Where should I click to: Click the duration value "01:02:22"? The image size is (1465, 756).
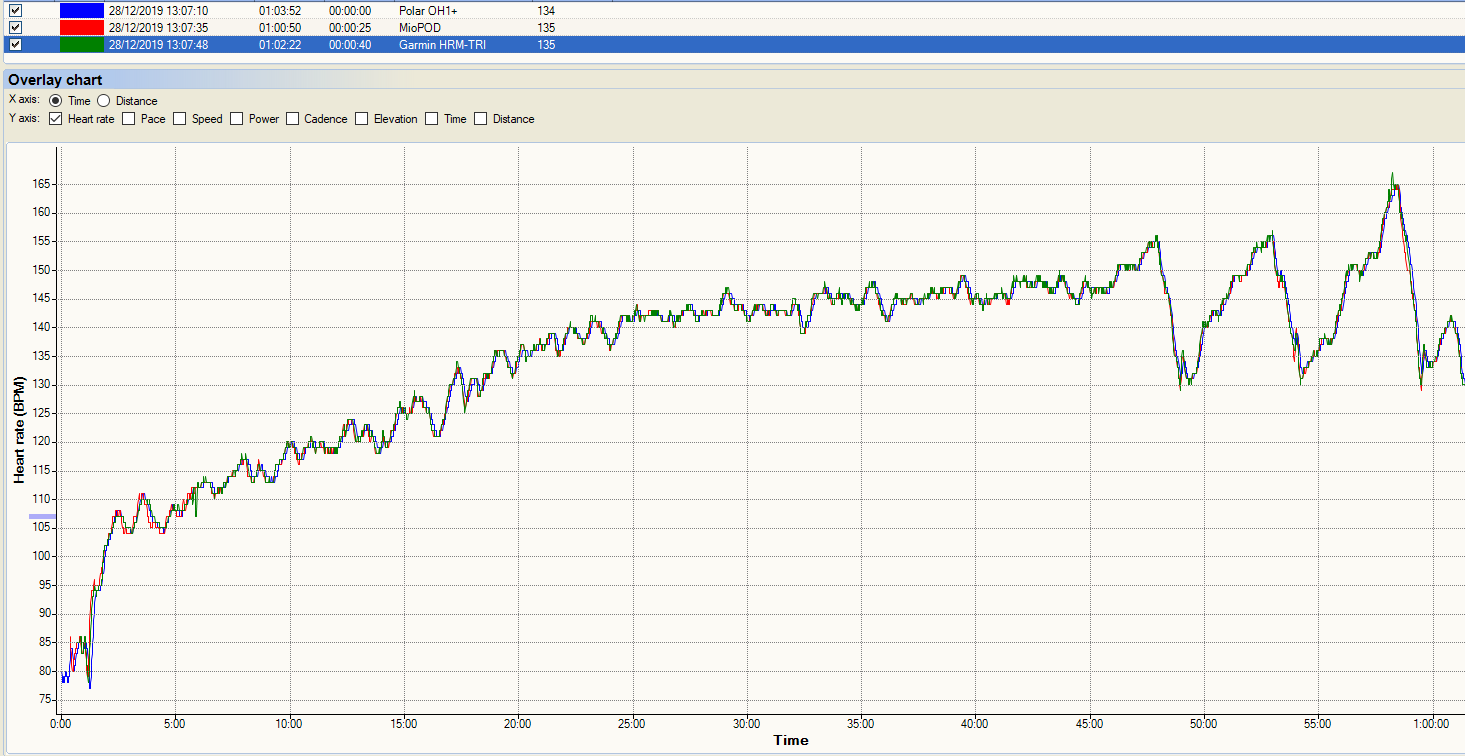[280, 45]
